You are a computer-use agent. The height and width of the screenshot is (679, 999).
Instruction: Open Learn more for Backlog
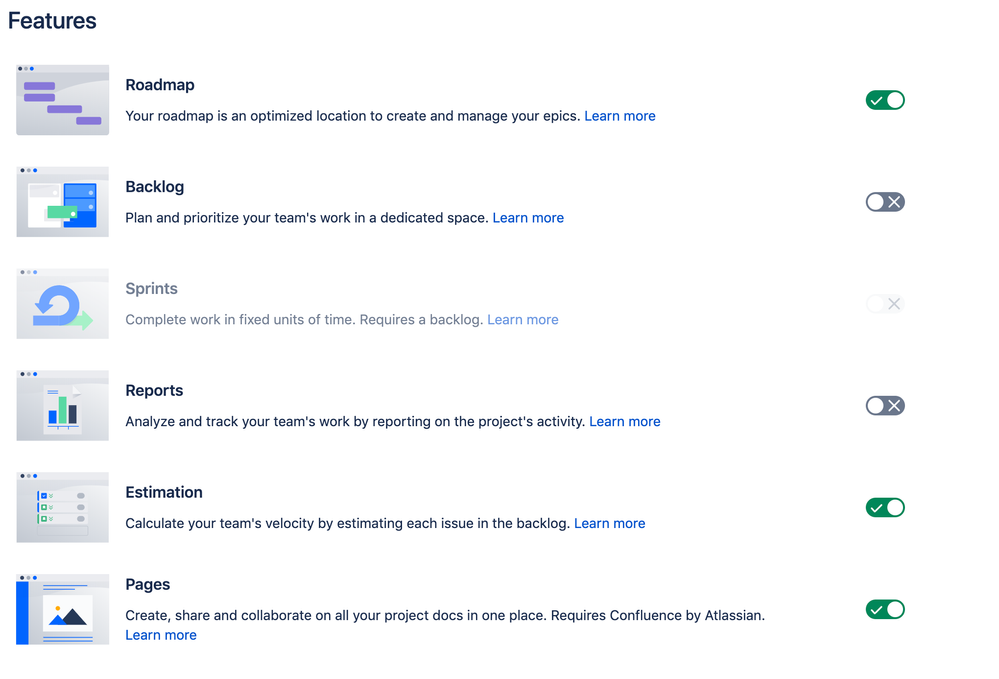click(528, 217)
